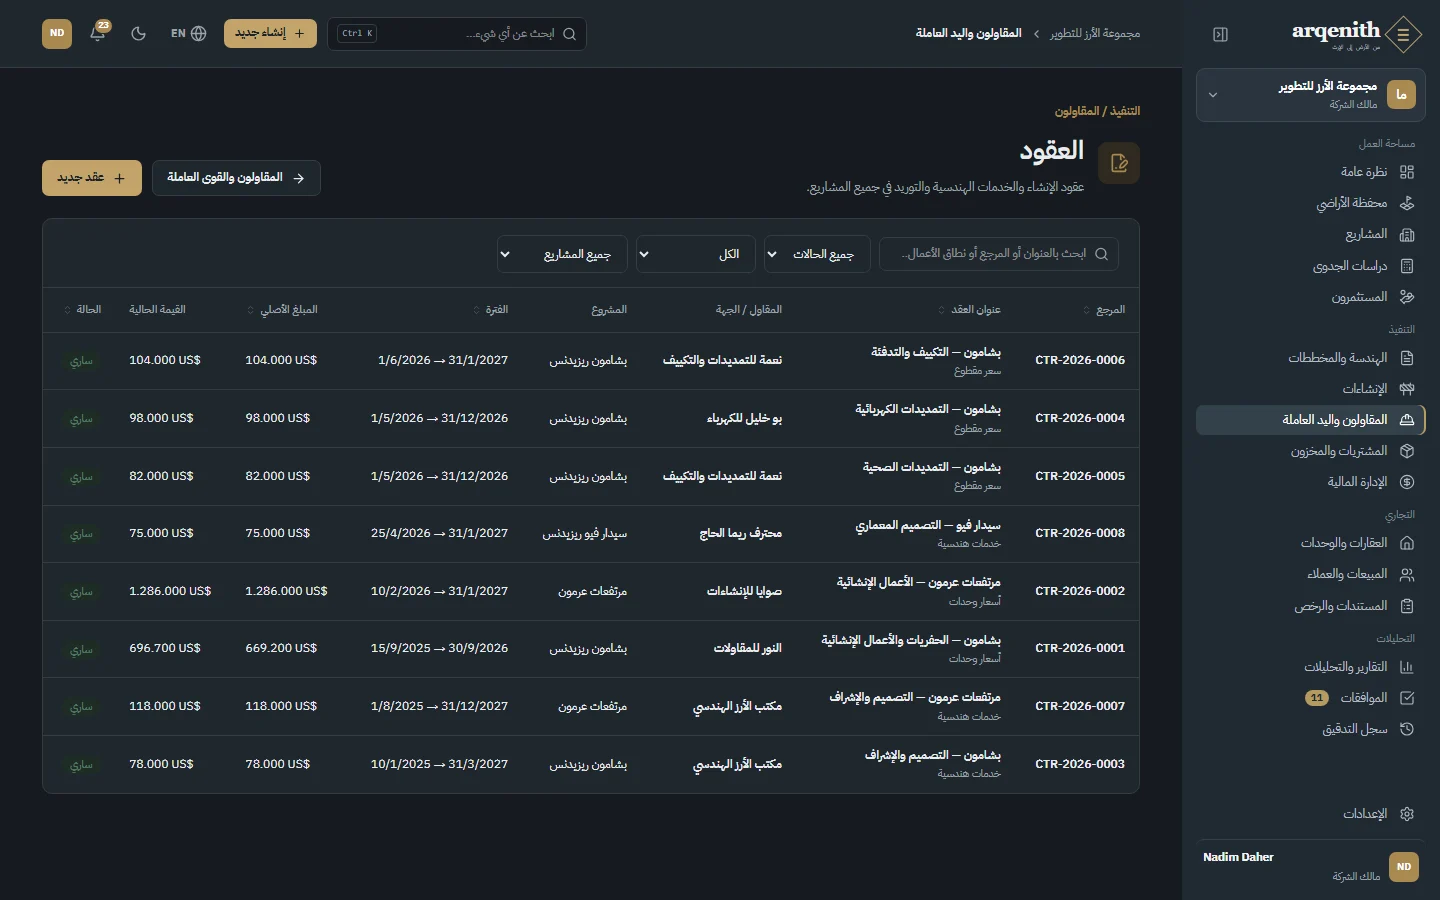
Task: Click the arqenith logo icon
Action: point(1404,34)
